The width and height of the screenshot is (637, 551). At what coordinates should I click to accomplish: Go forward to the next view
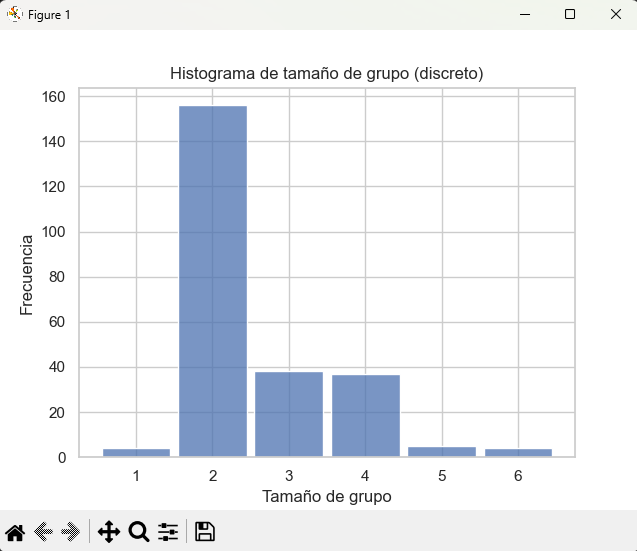point(71,532)
